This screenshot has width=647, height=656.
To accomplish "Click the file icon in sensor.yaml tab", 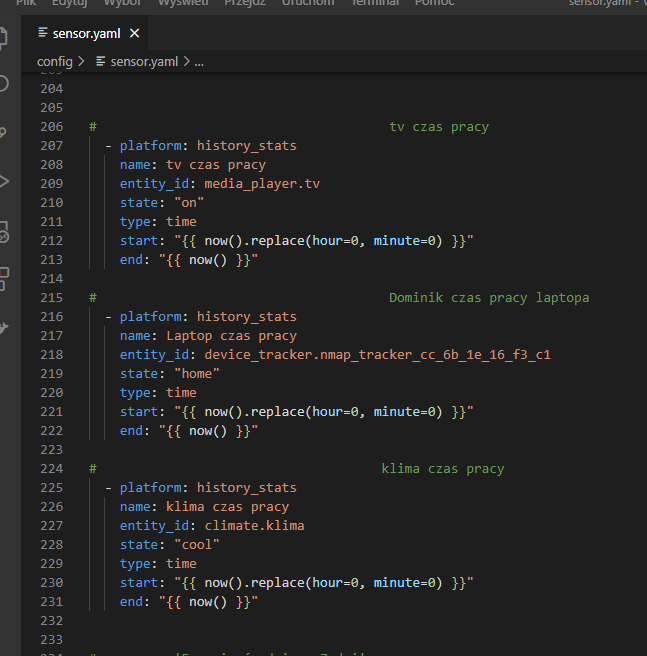I will tap(43, 32).
